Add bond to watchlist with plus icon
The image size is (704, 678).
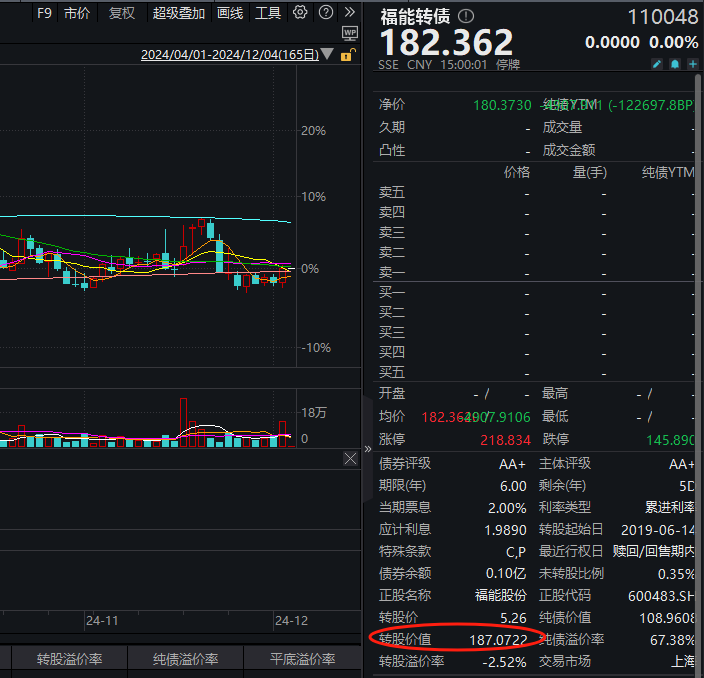[x=692, y=65]
